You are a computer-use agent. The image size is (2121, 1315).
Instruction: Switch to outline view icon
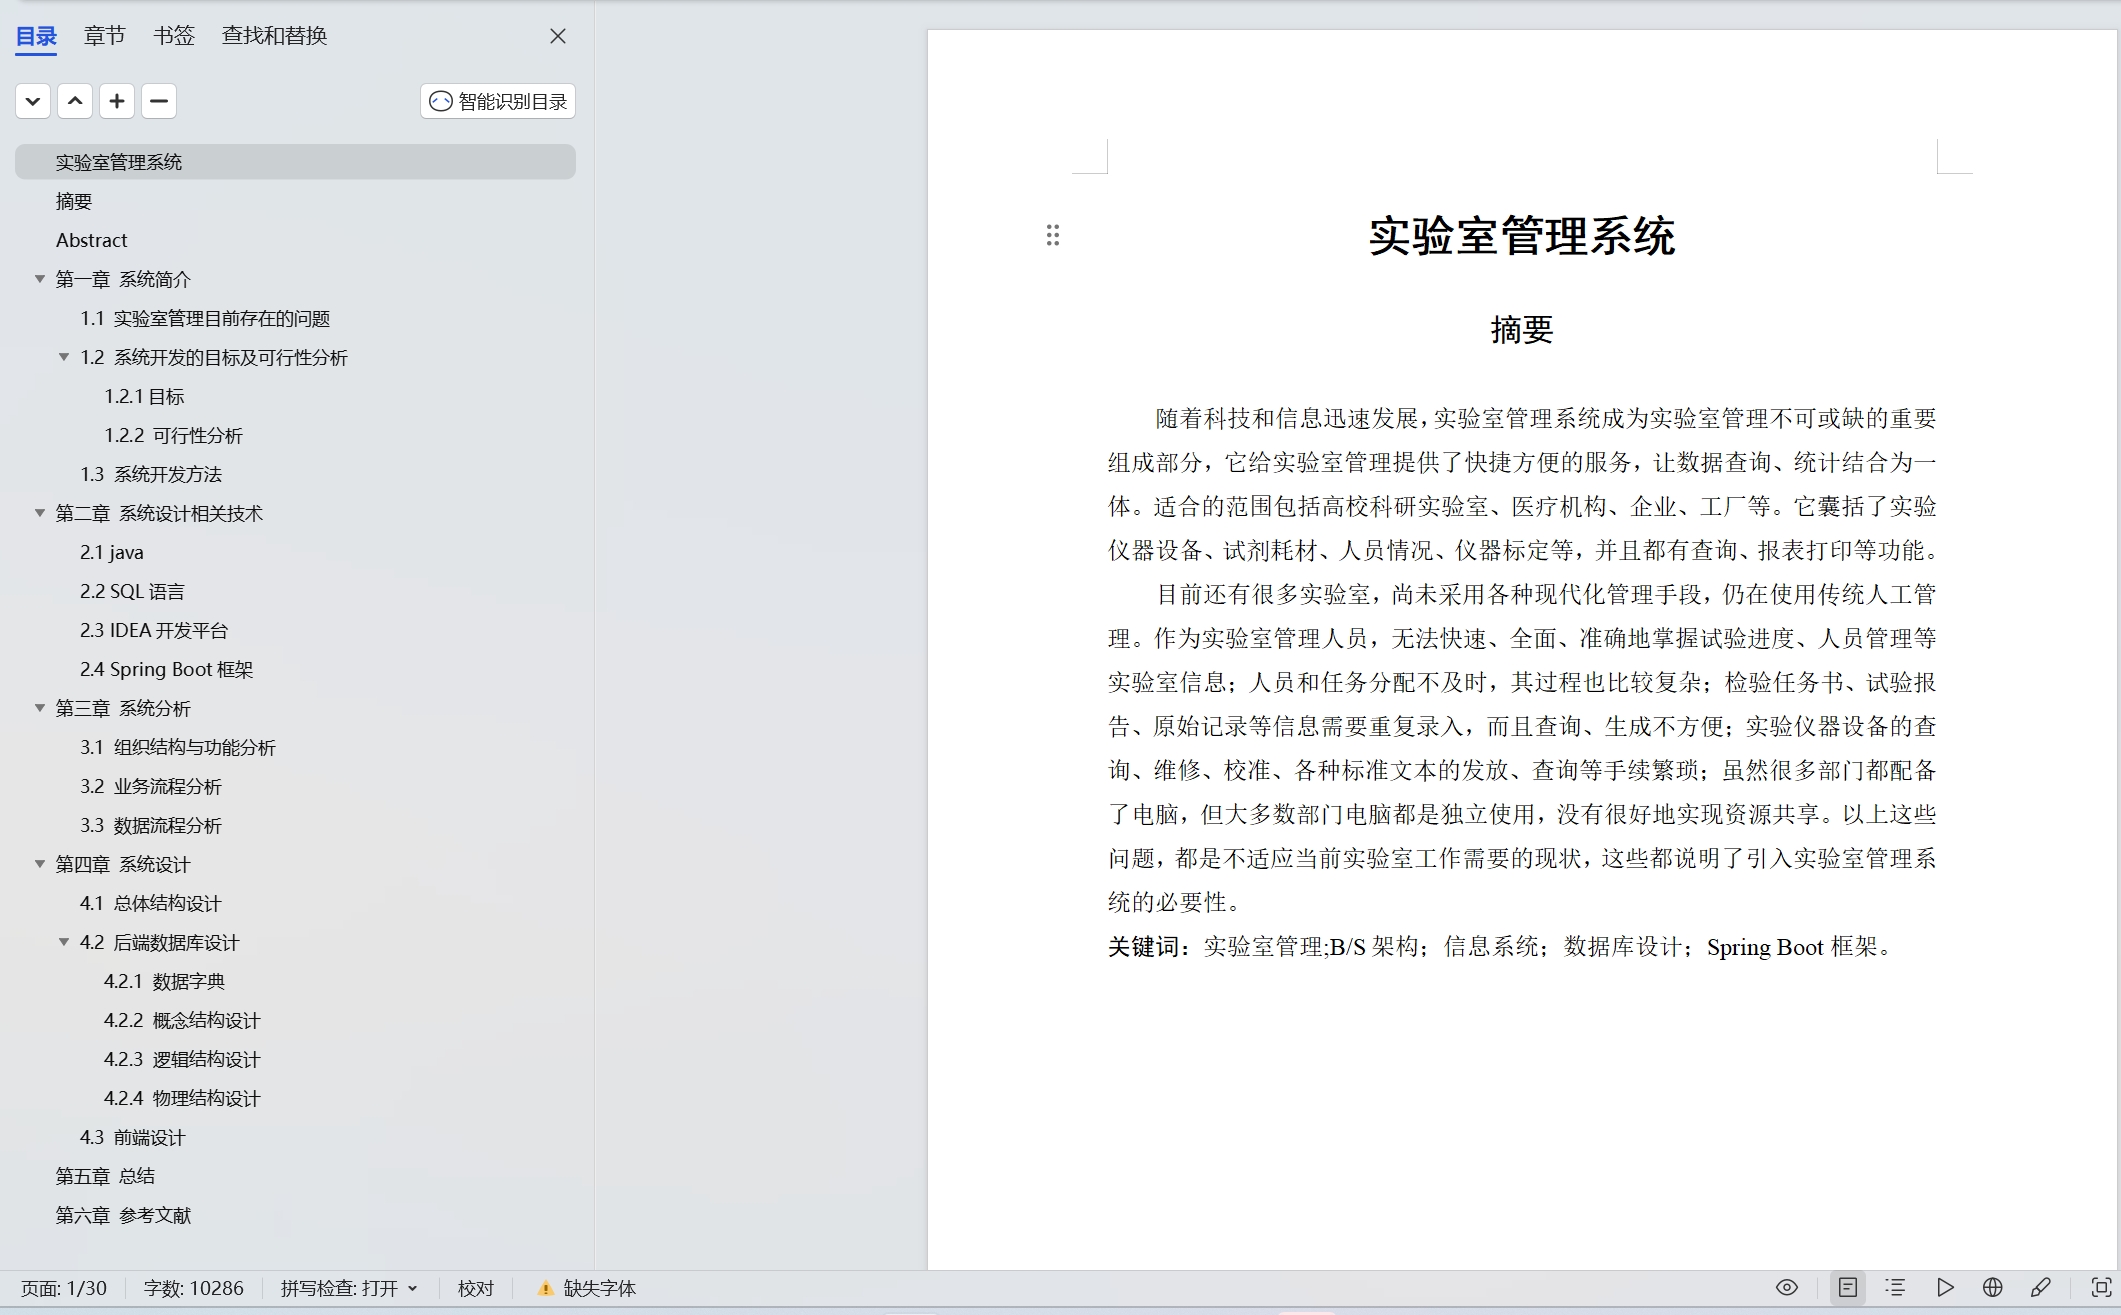(1896, 1287)
